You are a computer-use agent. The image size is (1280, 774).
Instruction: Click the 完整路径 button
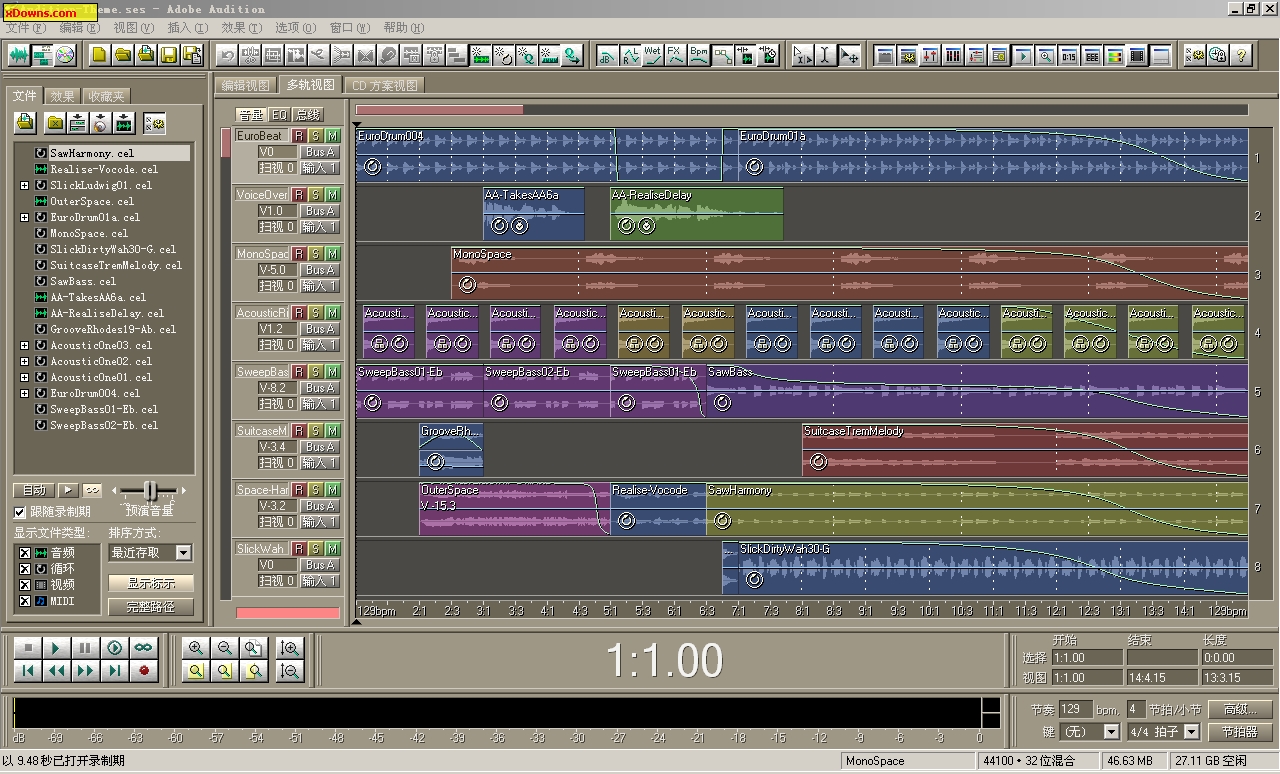[x=151, y=606]
